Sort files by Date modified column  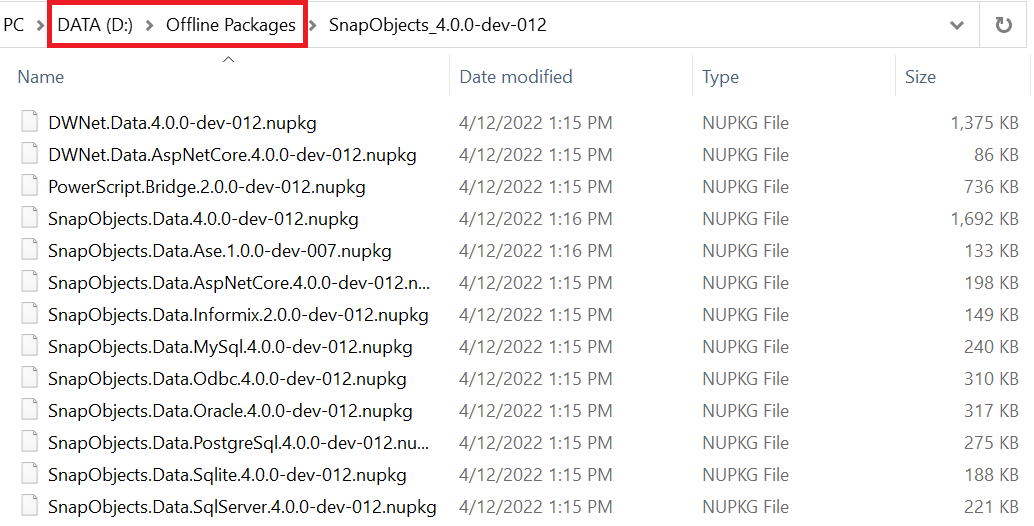coord(516,76)
